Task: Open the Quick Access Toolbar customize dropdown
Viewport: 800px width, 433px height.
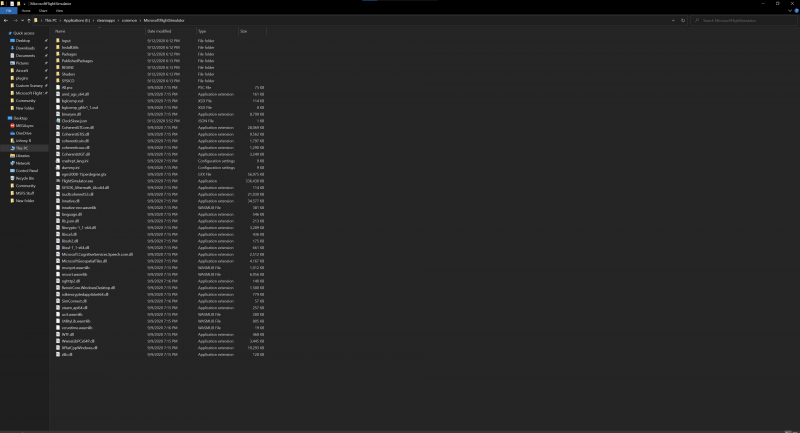Action: coord(24,4)
